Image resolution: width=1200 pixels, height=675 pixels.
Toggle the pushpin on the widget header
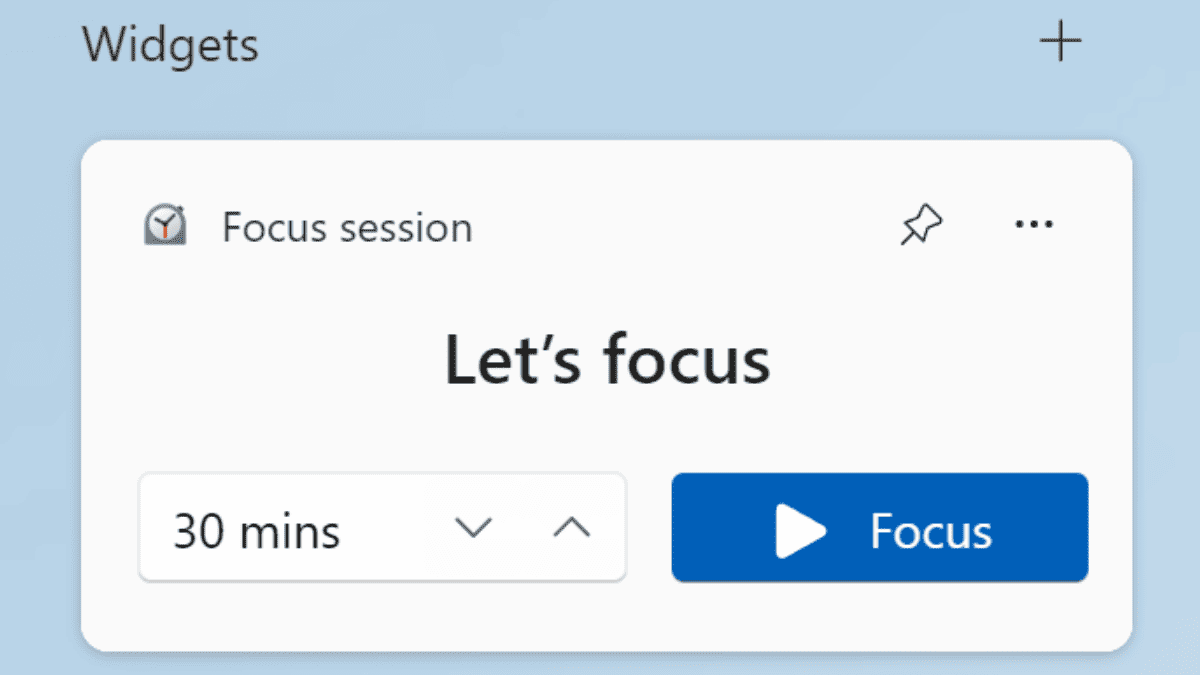[921, 226]
